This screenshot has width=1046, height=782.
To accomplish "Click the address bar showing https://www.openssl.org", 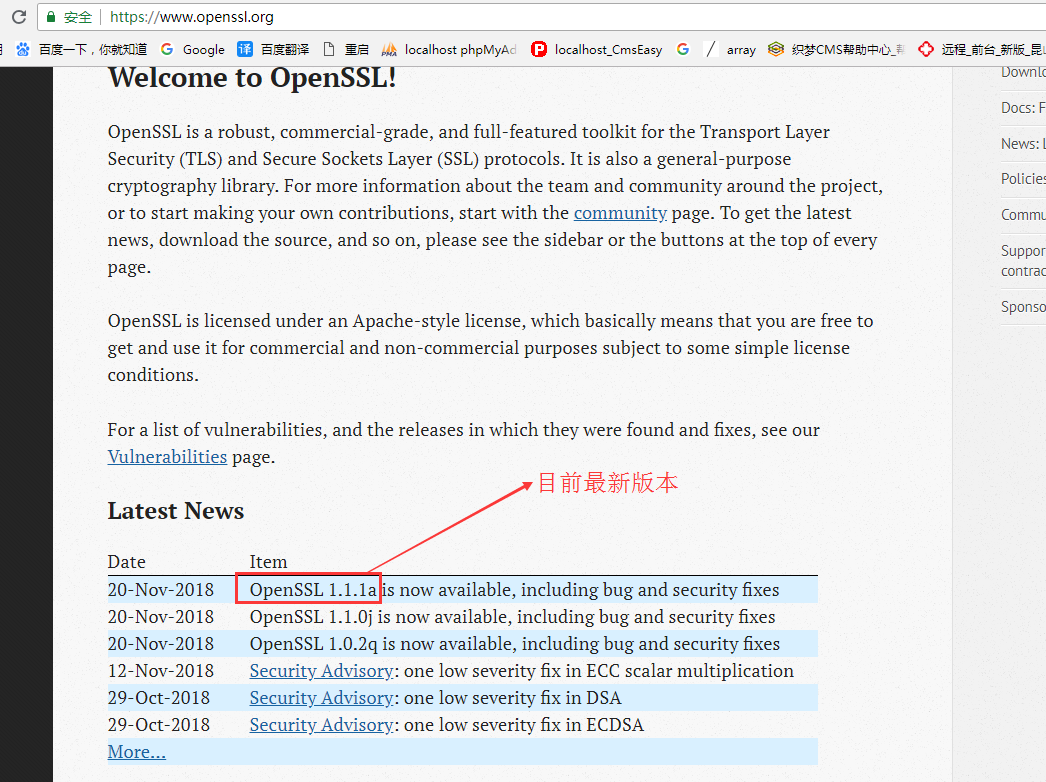I will point(542,17).
